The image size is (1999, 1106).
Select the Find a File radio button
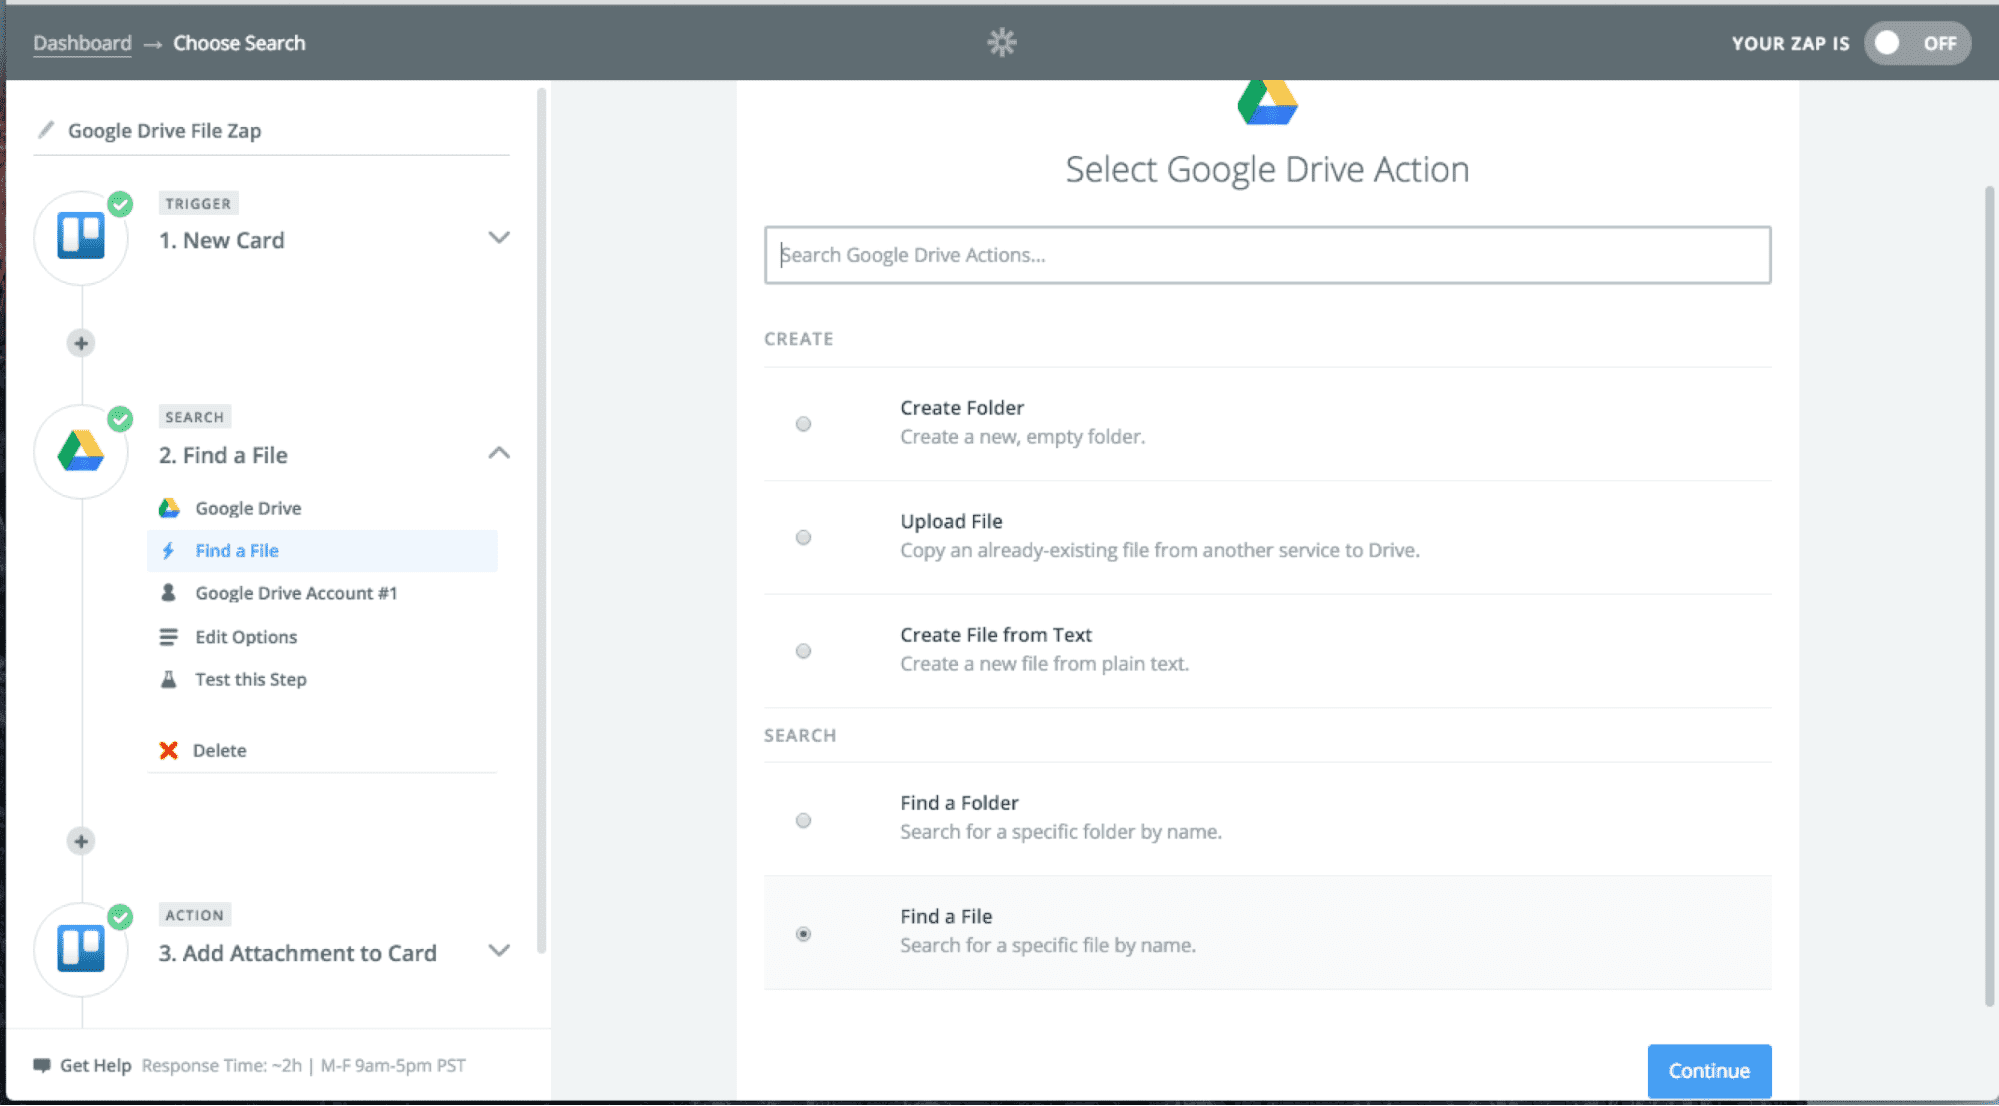pos(803,933)
